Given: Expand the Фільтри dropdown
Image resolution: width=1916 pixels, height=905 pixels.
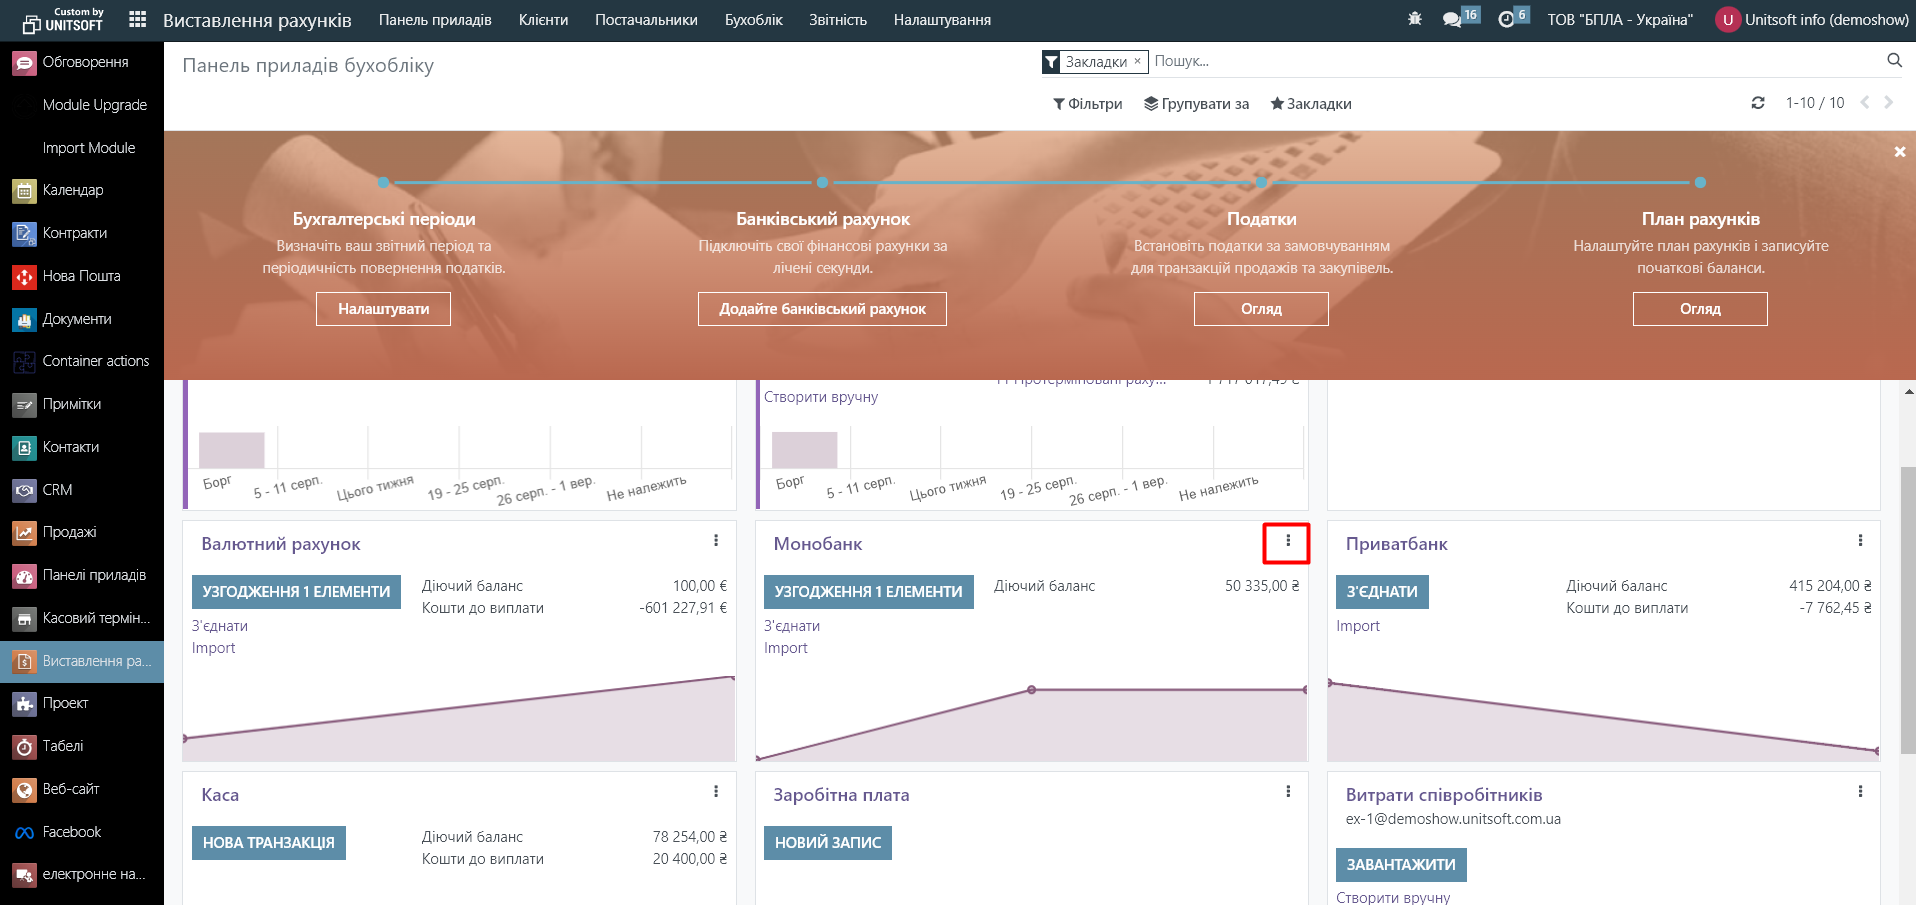Looking at the screenshot, I should 1088,104.
